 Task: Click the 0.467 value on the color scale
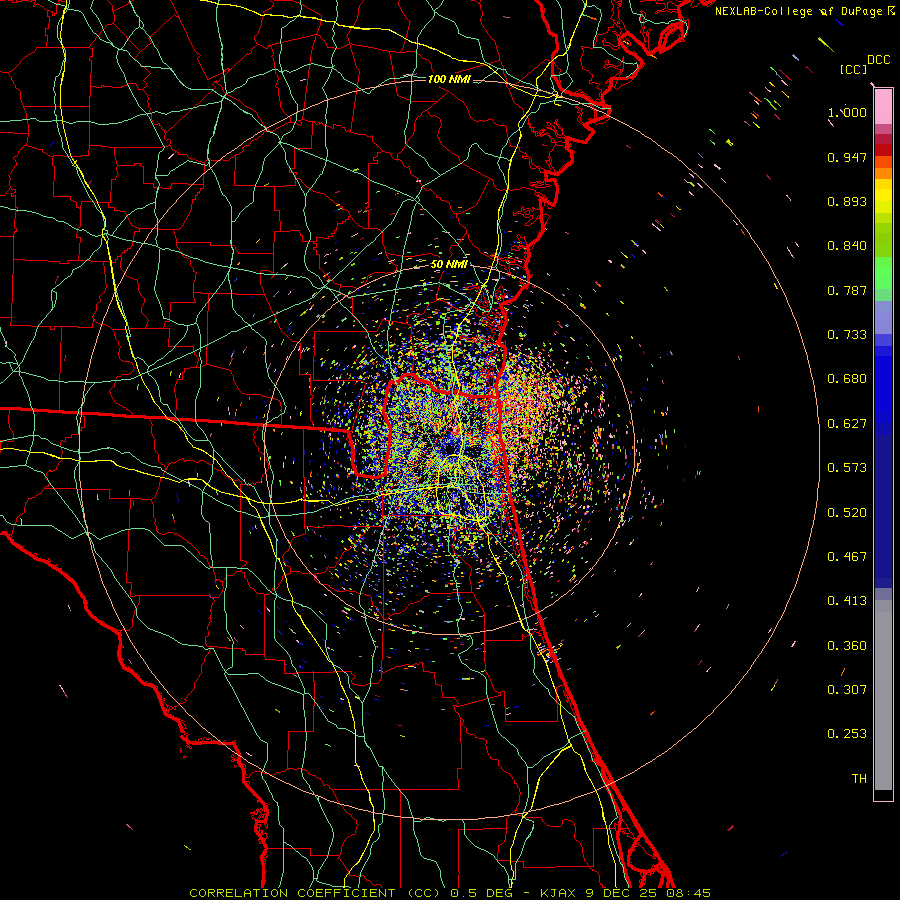847,557
